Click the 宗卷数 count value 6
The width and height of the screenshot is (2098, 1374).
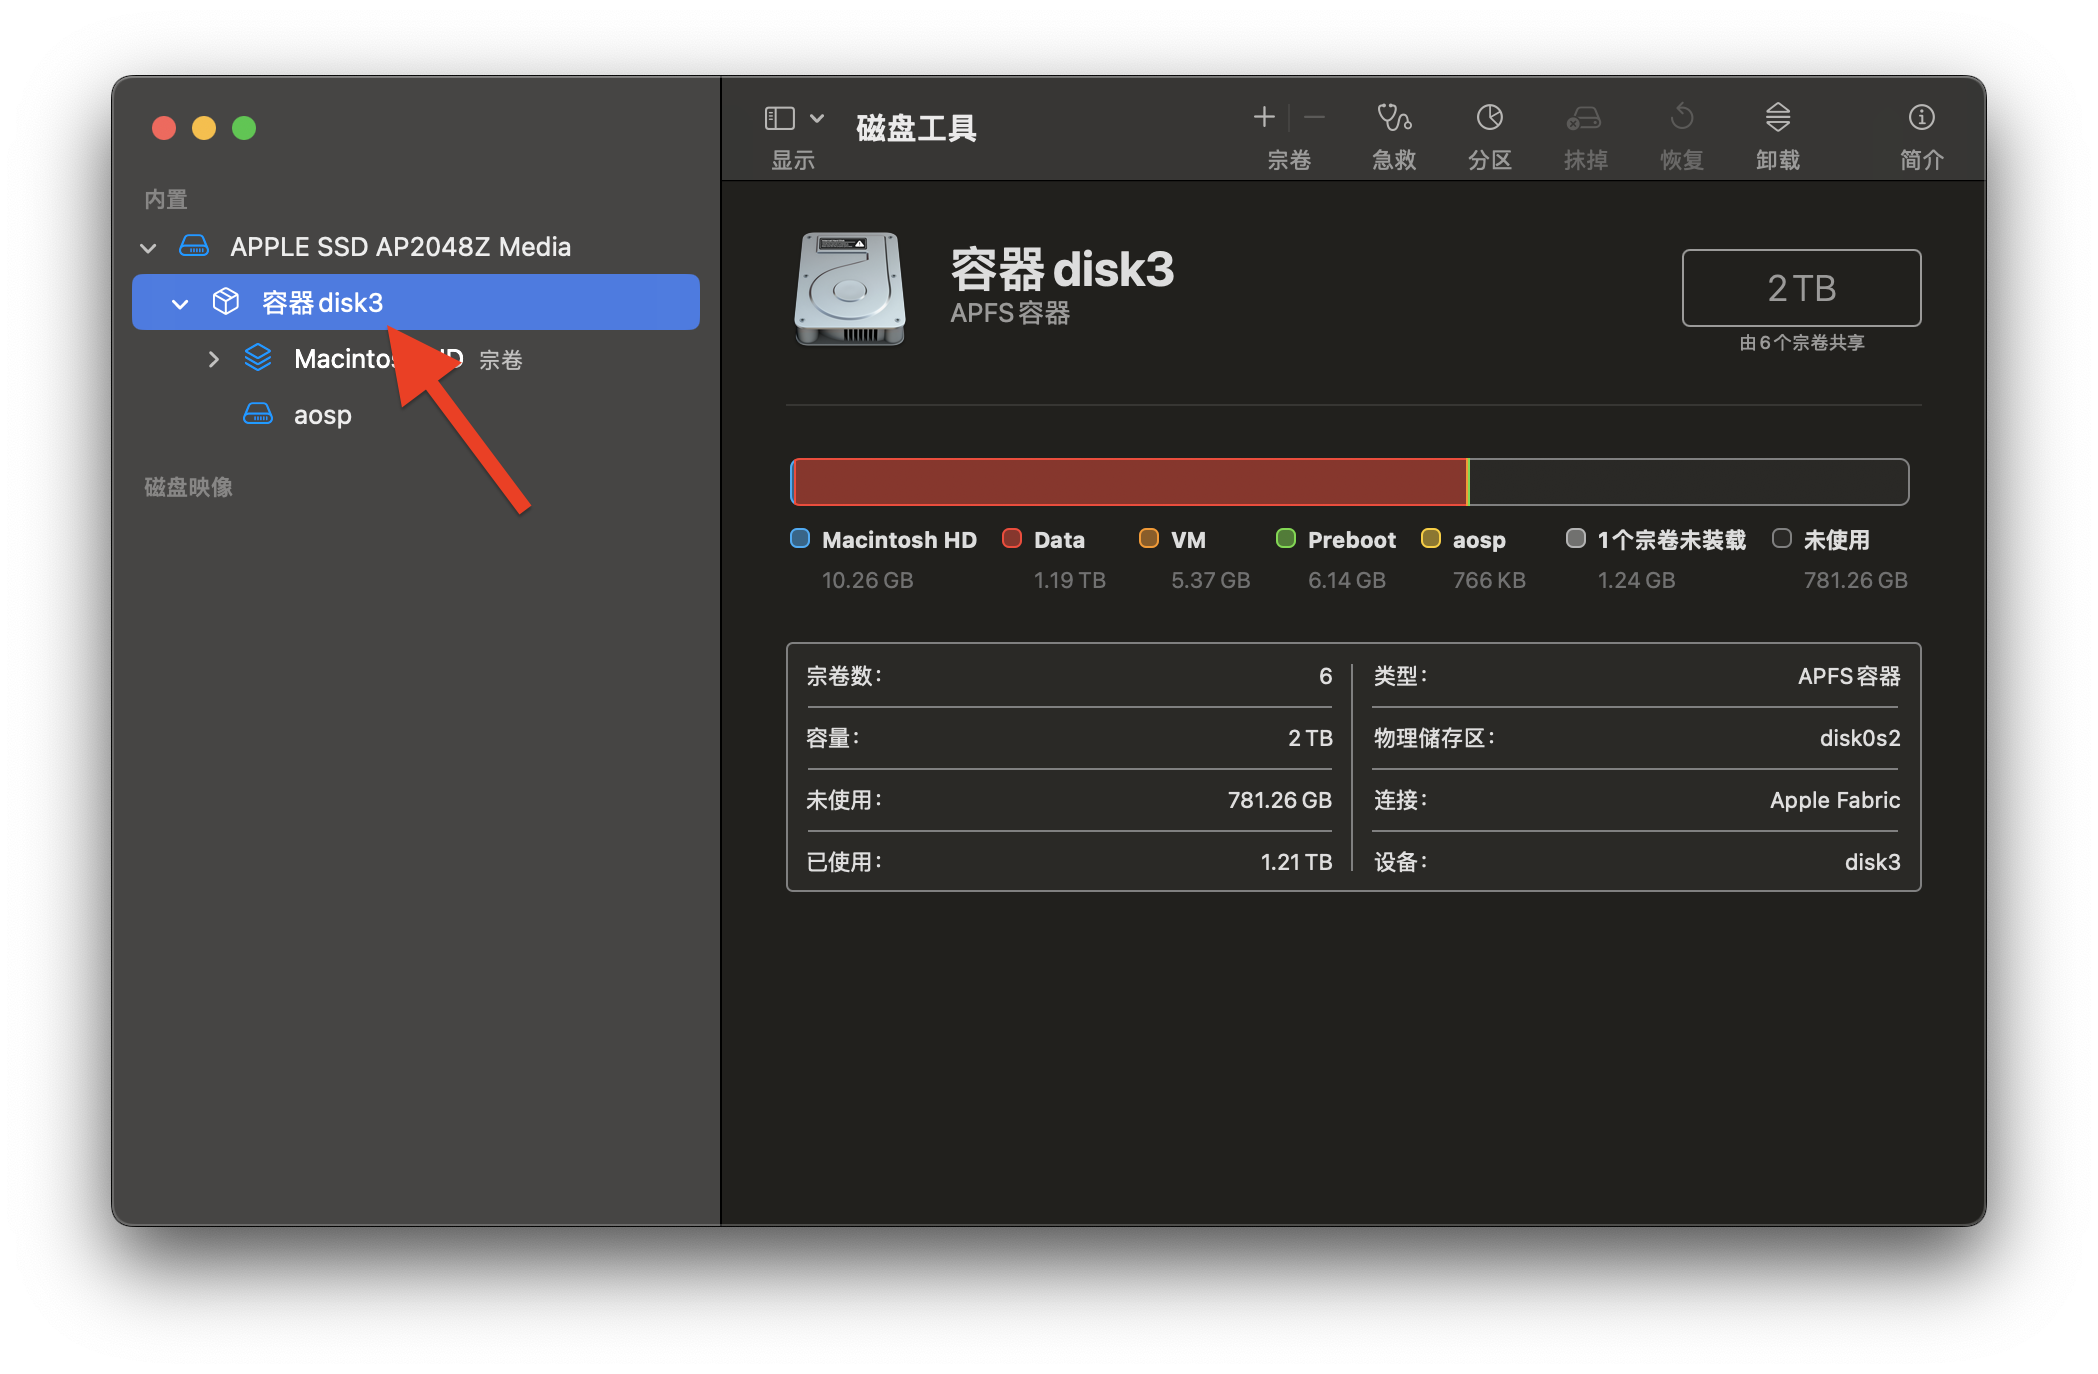[x=1325, y=676]
